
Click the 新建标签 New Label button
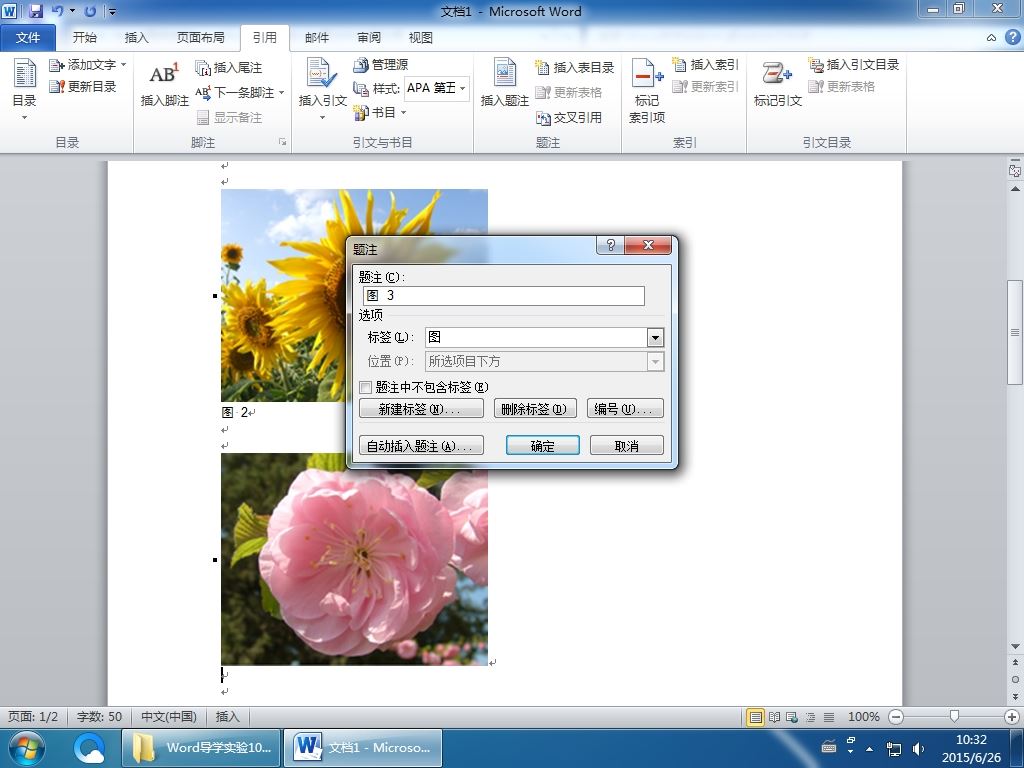[421, 409]
